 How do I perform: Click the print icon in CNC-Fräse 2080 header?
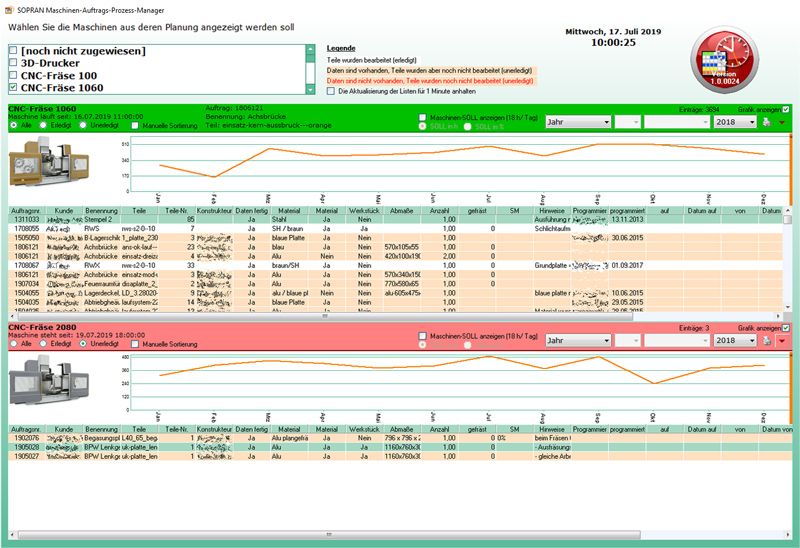coord(766,340)
